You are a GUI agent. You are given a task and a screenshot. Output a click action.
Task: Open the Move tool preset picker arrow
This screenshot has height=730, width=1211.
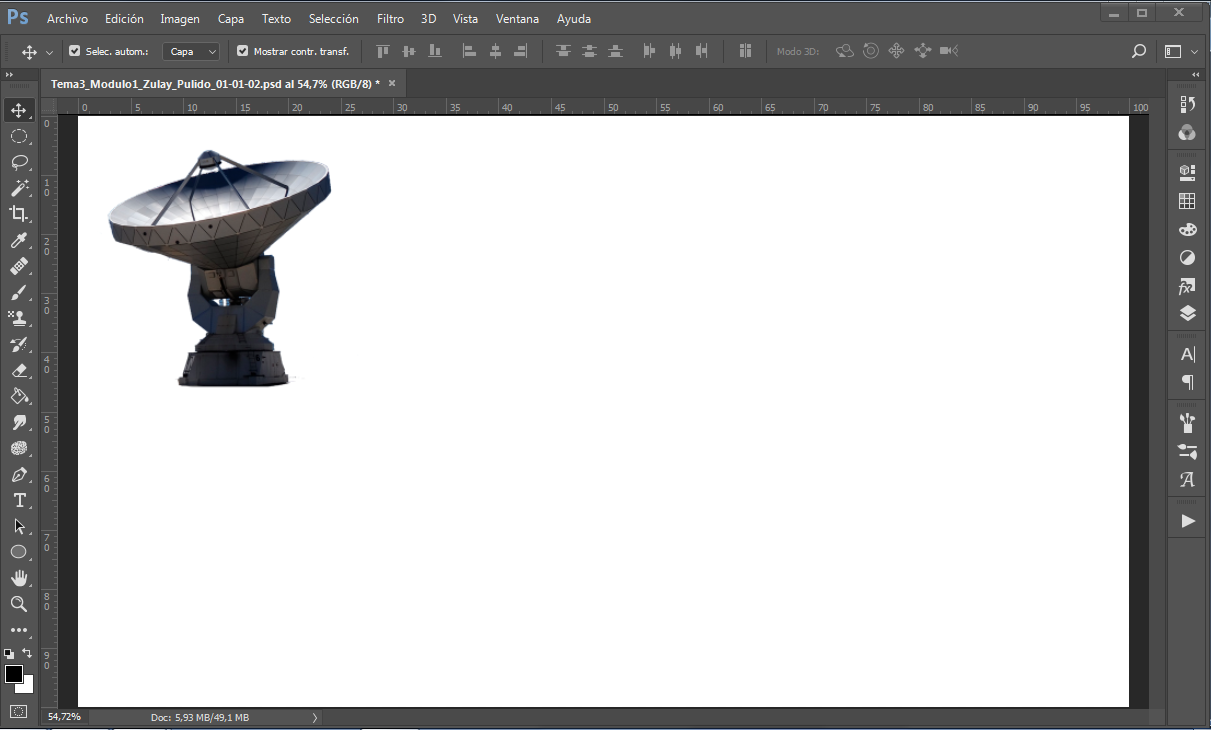click(x=49, y=52)
